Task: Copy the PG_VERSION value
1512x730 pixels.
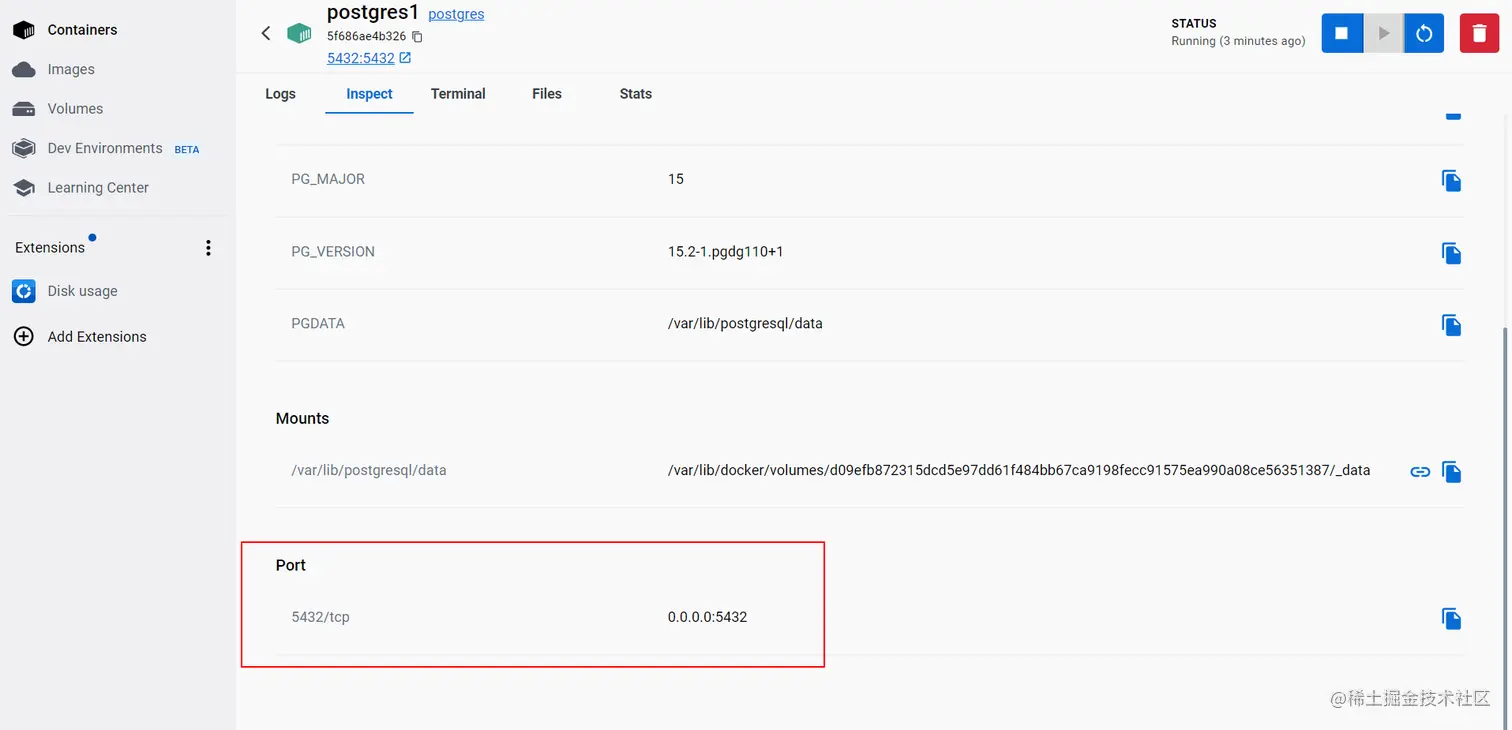Action: (1451, 252)
